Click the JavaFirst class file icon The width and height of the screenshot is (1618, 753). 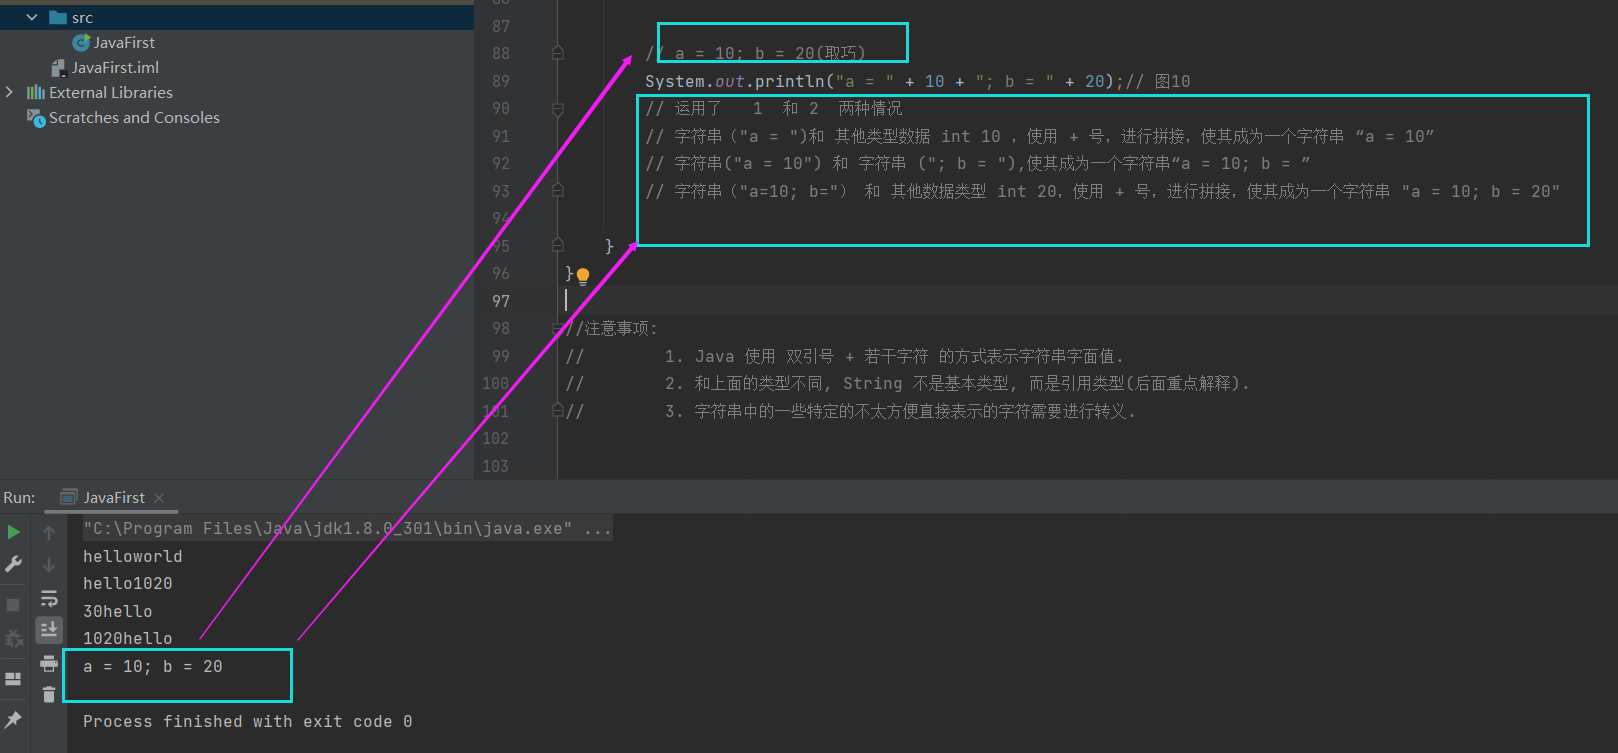pyautogui.click(x=81, y=42)
